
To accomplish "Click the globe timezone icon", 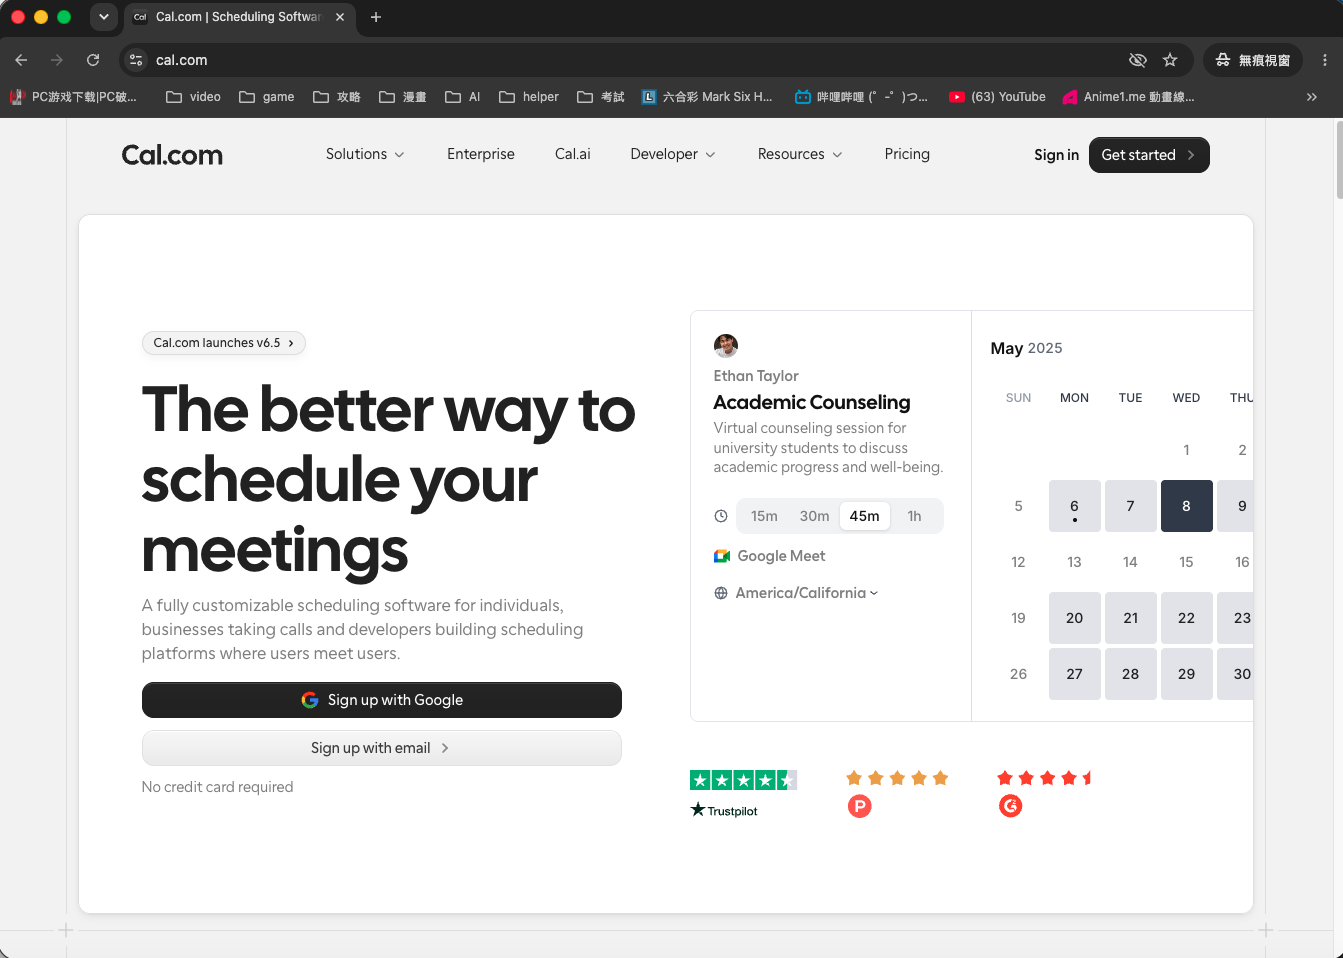I will 721,593.
